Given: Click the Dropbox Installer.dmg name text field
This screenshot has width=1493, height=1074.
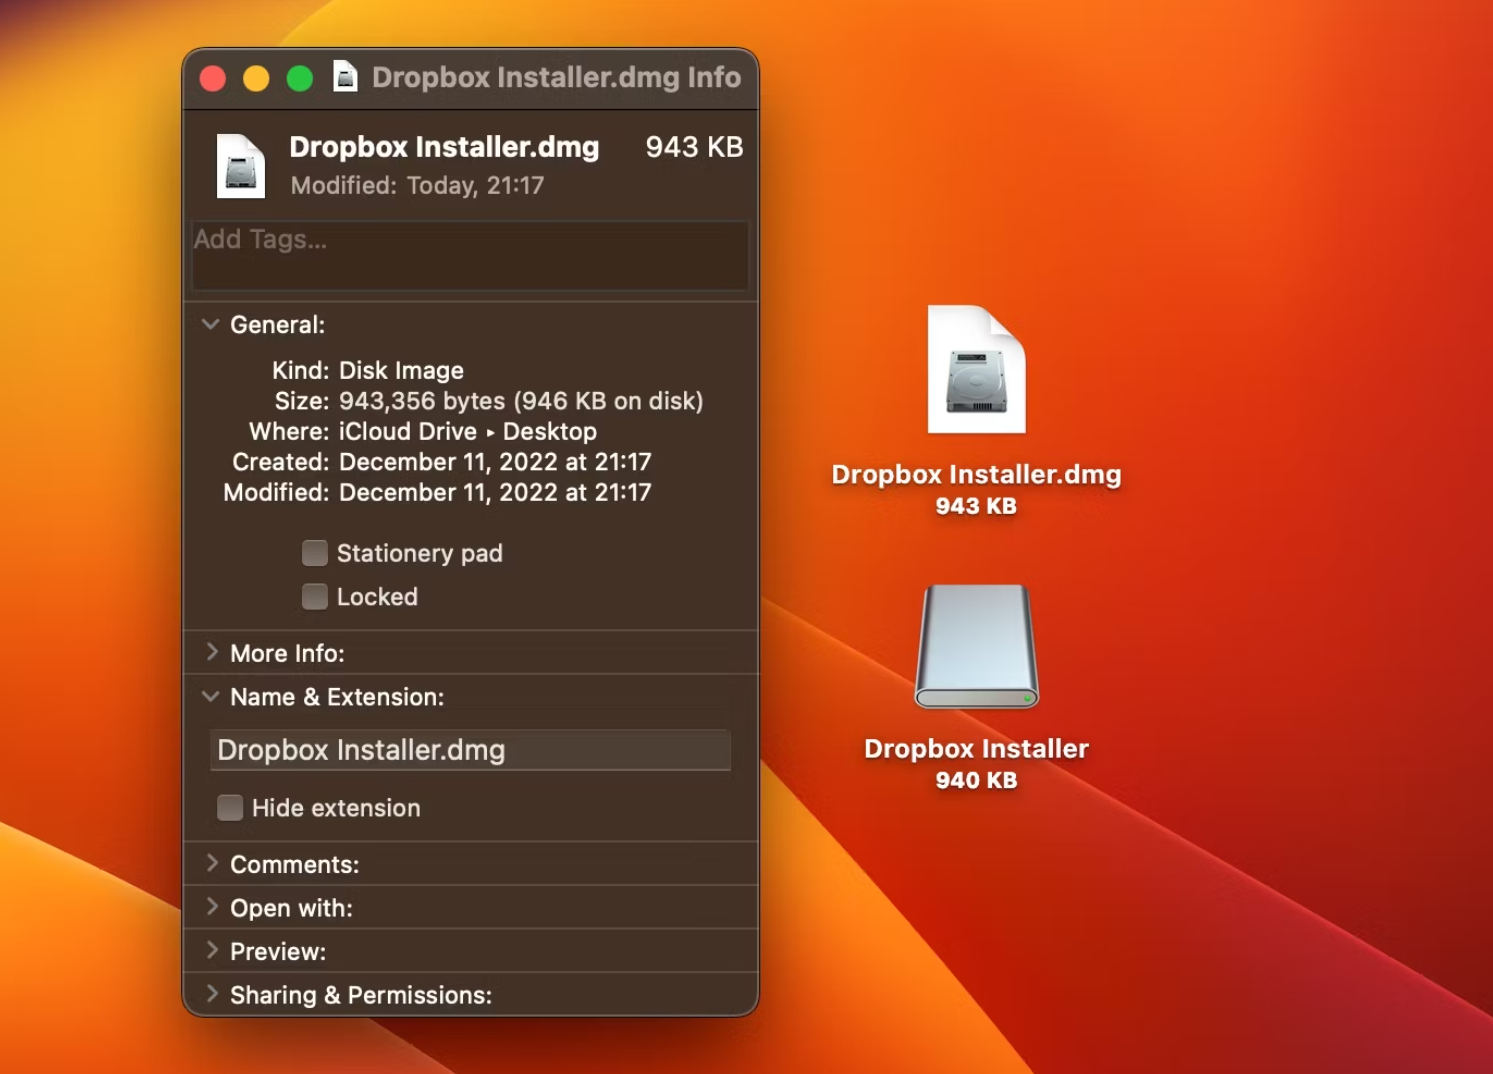Looking at the screenshot, I should (470, 750).
